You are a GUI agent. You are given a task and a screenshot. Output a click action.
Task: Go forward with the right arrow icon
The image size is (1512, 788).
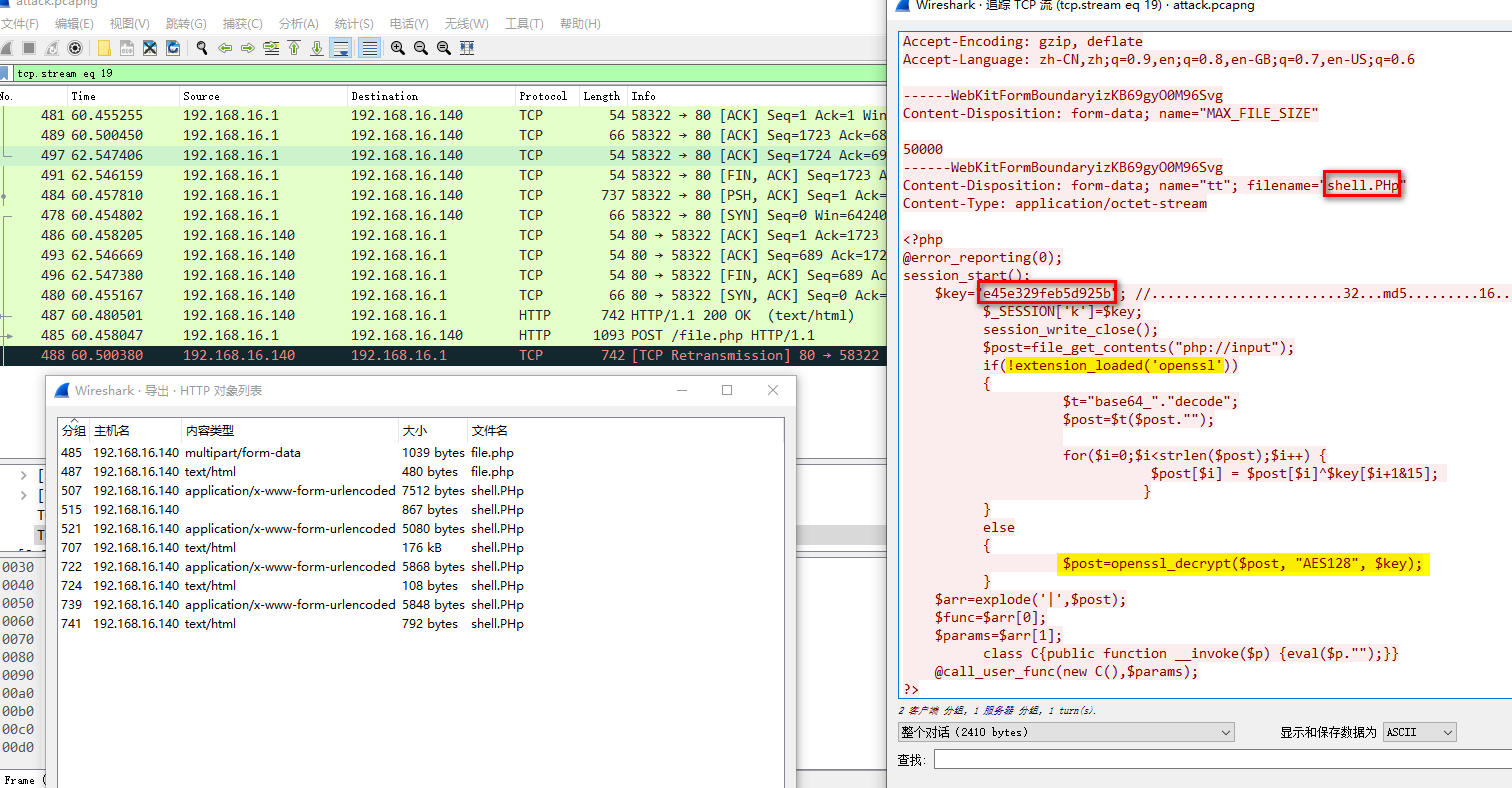[x=248, y=48]
